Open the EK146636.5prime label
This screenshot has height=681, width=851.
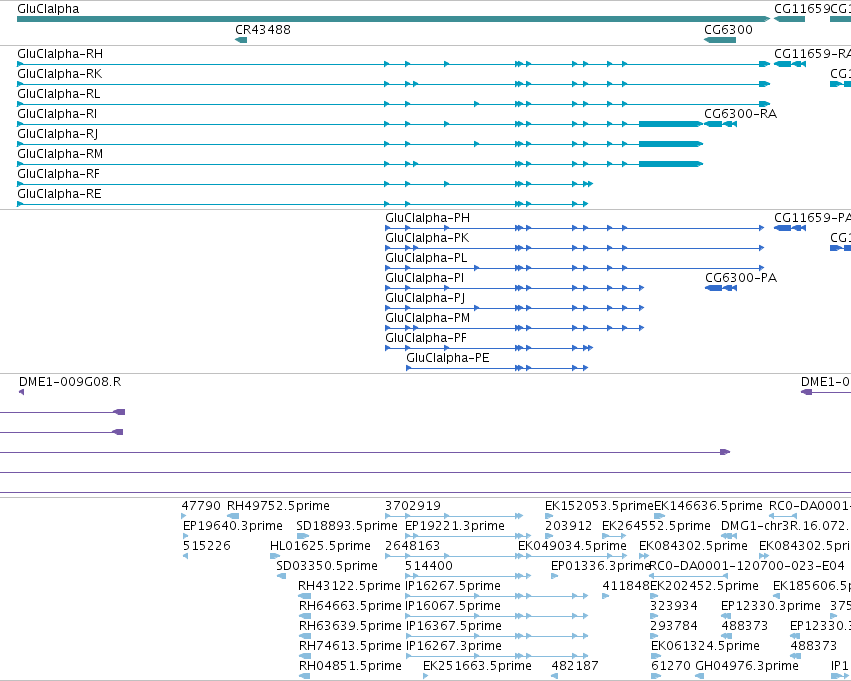(x=708, y=506)
